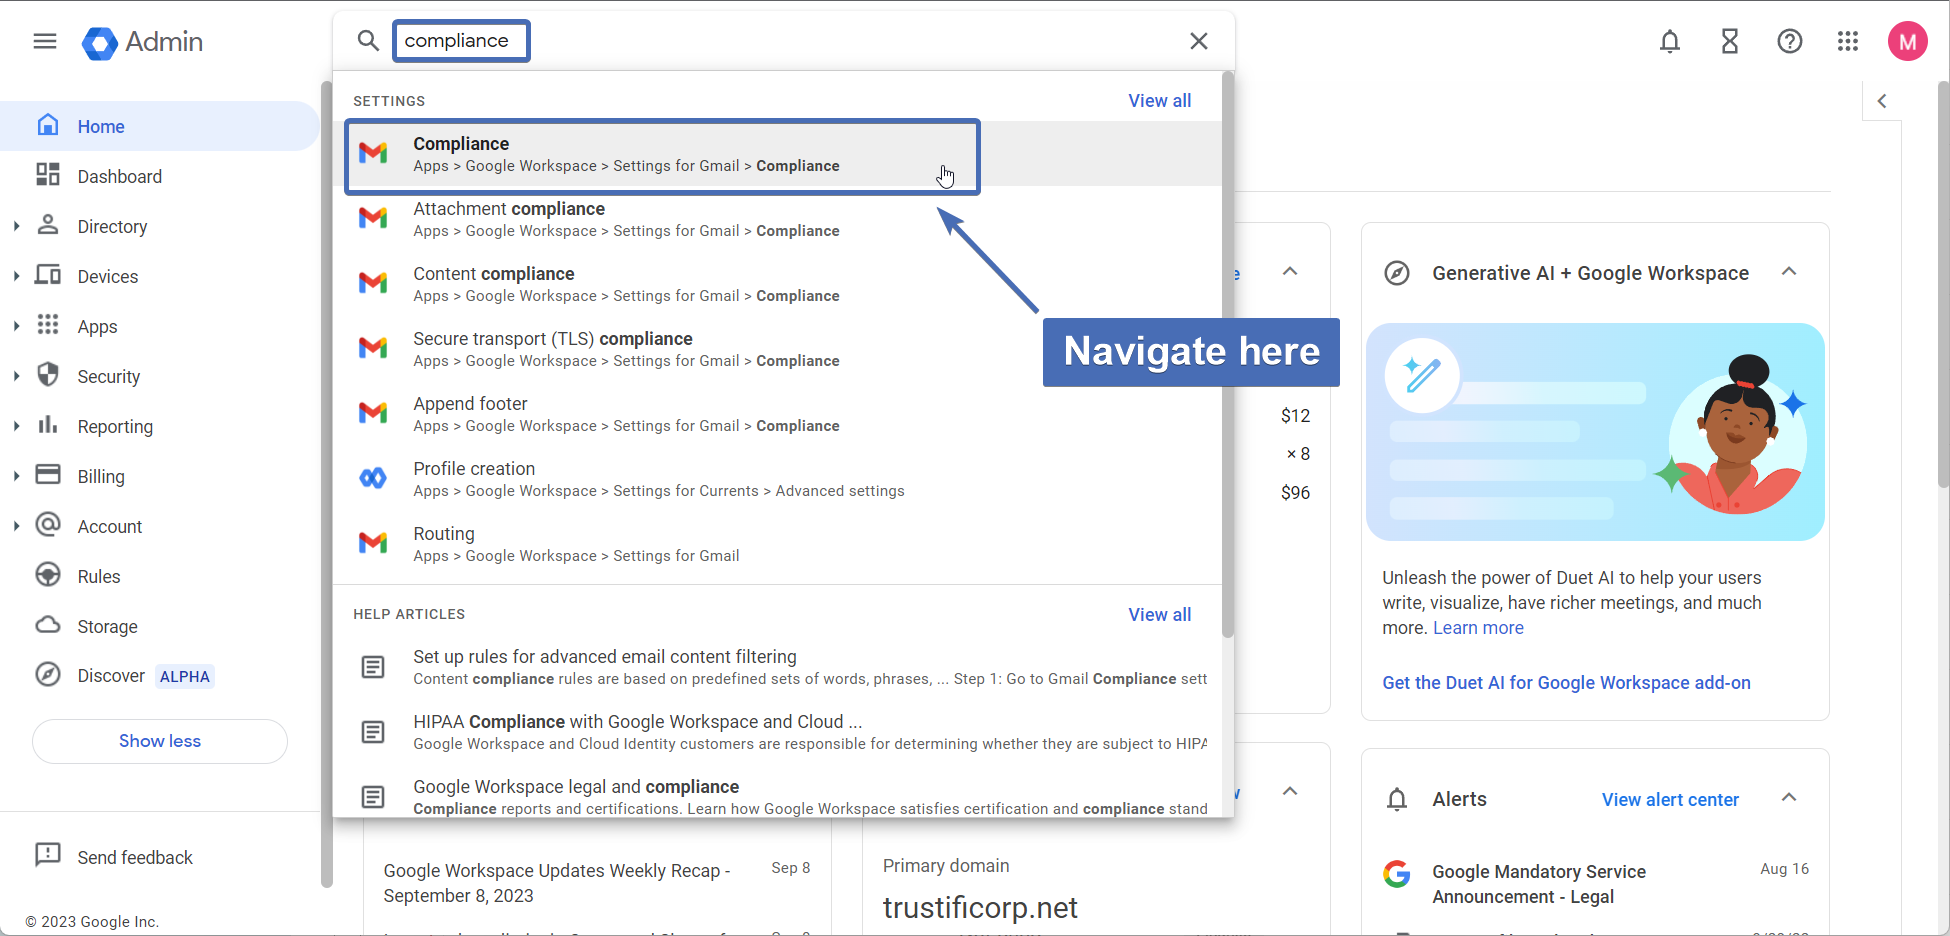Open Workspace Updates Weekly Recap item

(x=557, y=883)
